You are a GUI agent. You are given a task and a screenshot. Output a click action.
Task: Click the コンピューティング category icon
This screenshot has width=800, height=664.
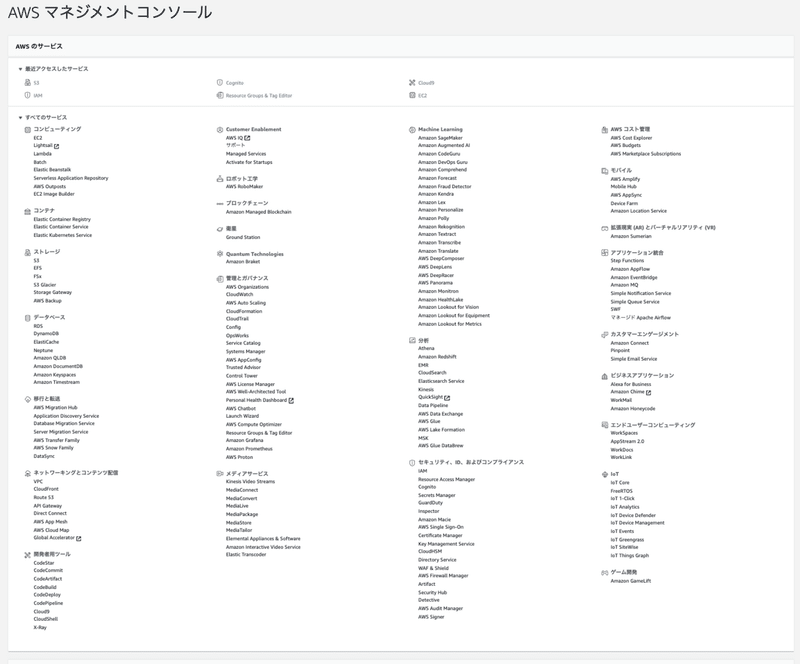[28, 130]
